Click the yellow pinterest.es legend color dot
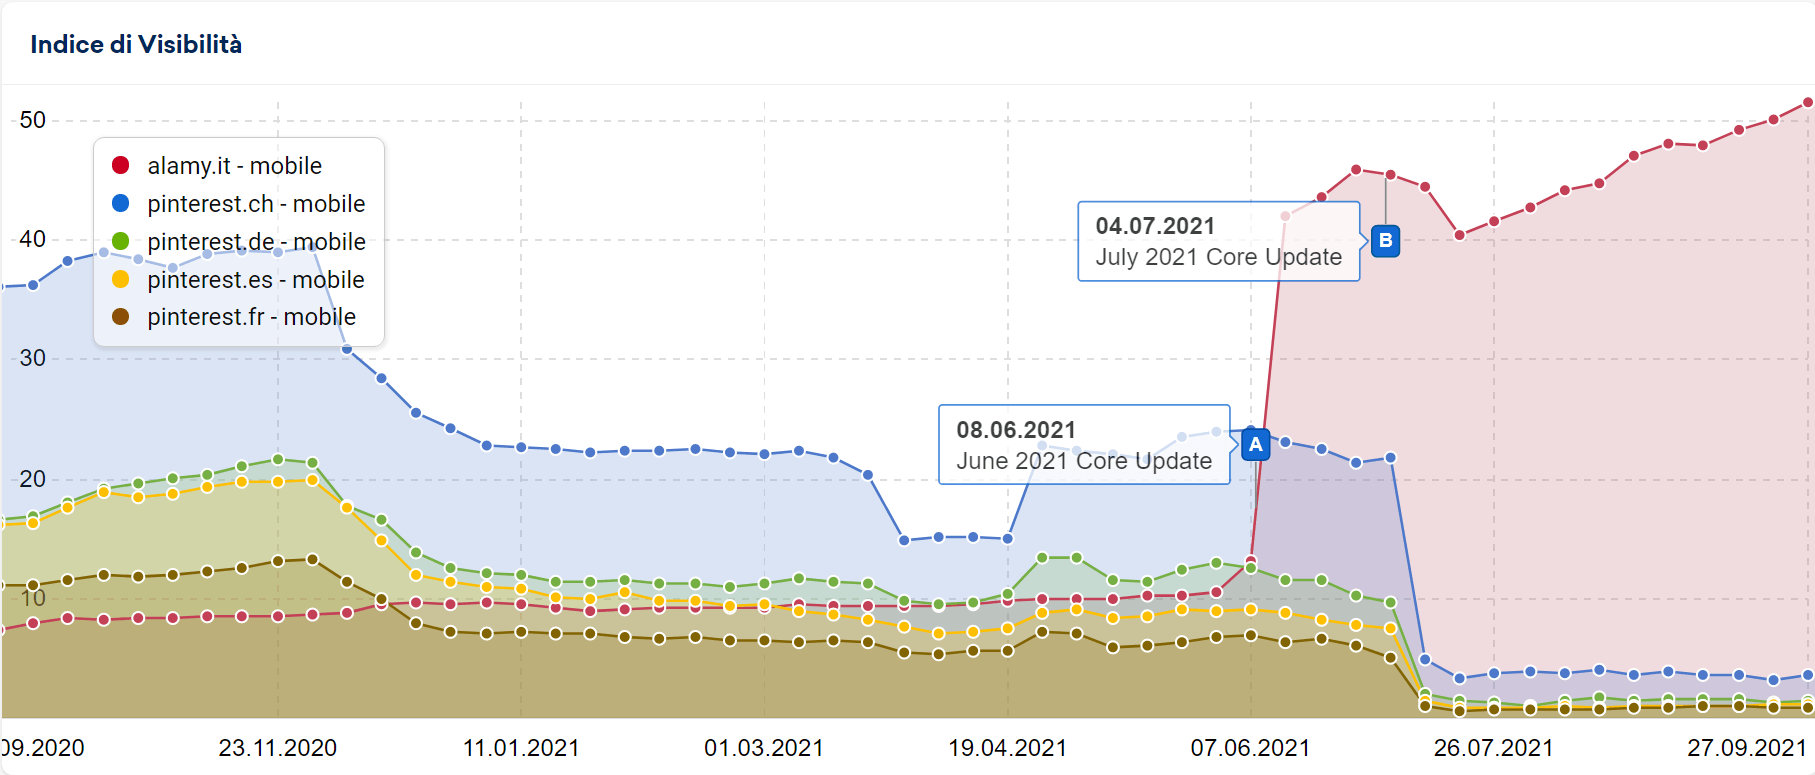1815x775 pixels. tap(121, 279)
